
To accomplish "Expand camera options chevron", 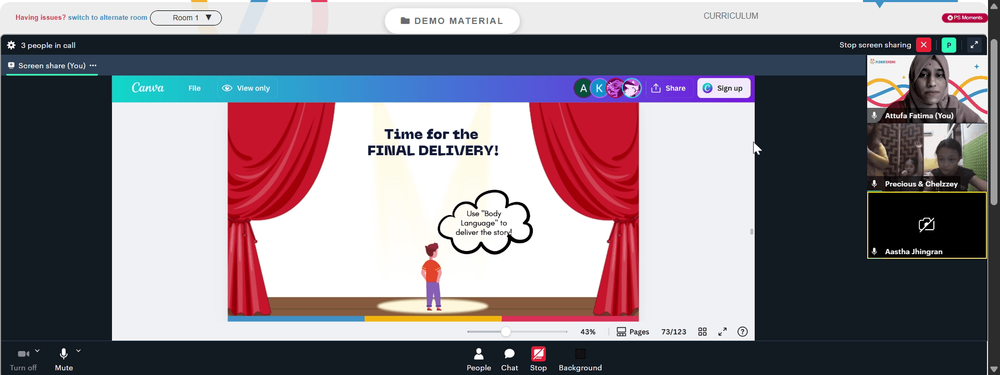I will 37,350.
